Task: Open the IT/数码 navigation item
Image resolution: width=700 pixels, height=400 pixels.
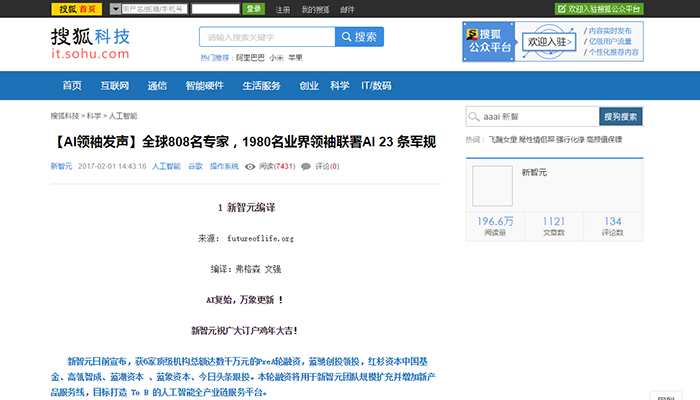Action: point(376,86)
